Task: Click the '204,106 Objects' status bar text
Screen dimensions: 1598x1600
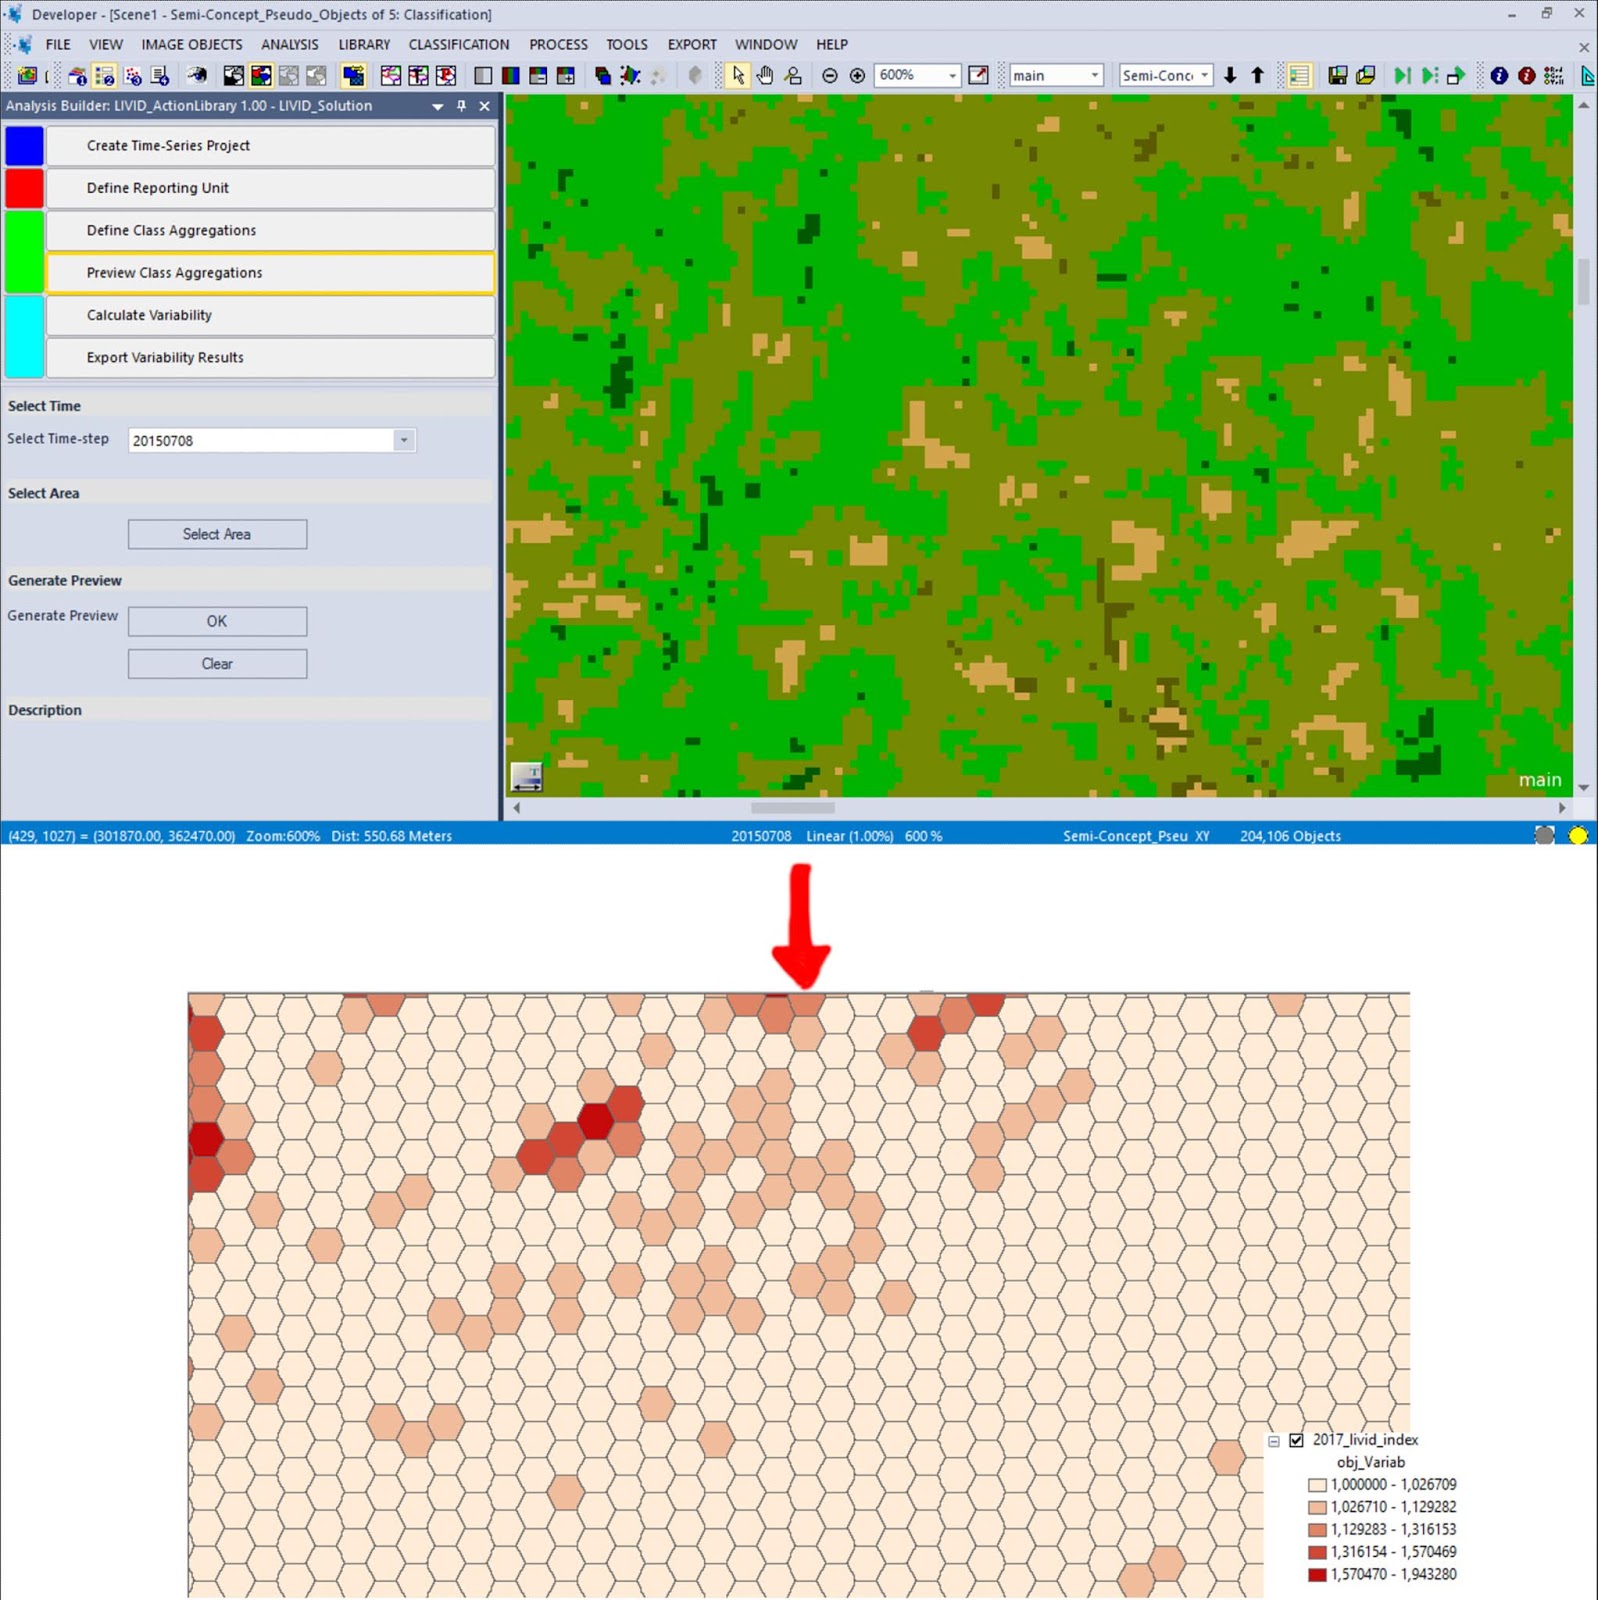Action: click(1290, 836)
